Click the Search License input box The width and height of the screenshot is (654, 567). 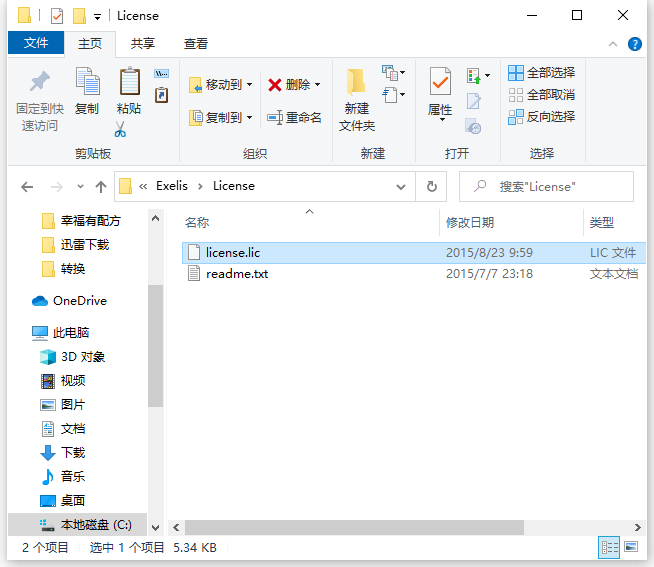(546, 186)
